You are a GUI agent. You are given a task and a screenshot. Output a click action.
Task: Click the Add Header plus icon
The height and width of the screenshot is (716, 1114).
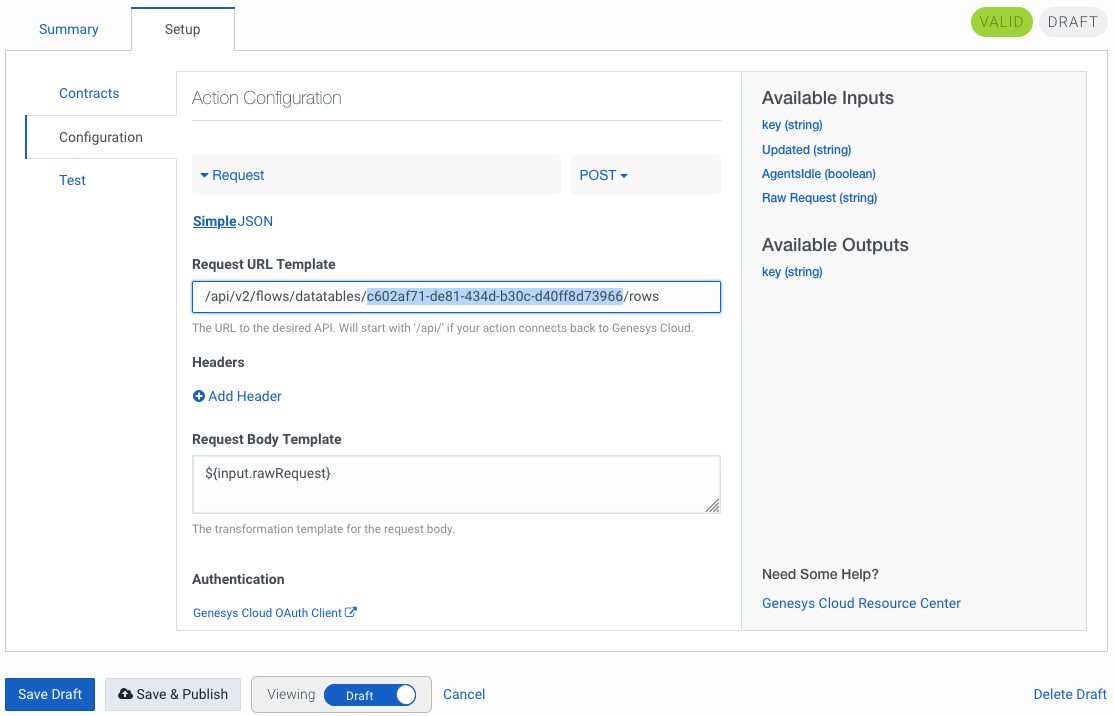click(x=199, y=396)
